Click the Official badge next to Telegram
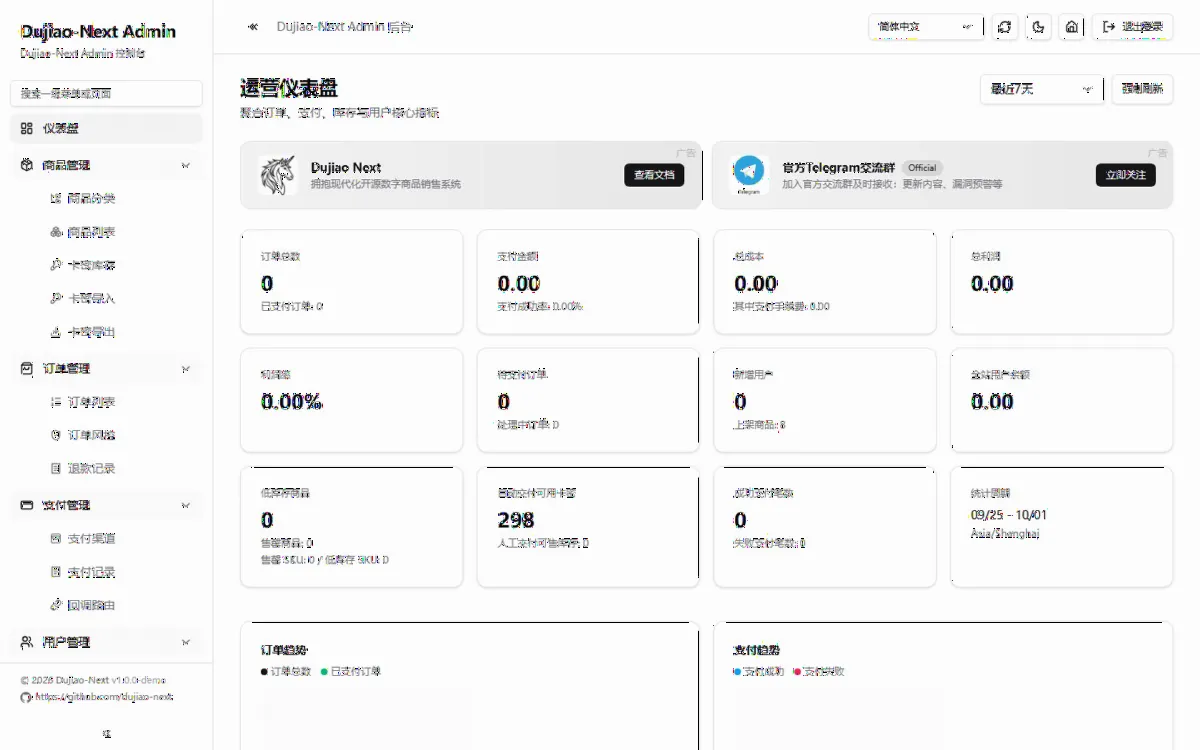The width and height of the screenshot is (1200, 750). (922, 168)
